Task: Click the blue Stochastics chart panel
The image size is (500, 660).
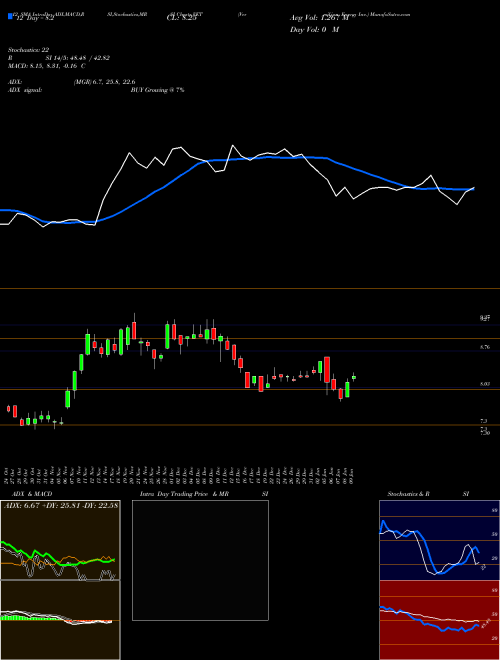Action: tap(439, 540)
